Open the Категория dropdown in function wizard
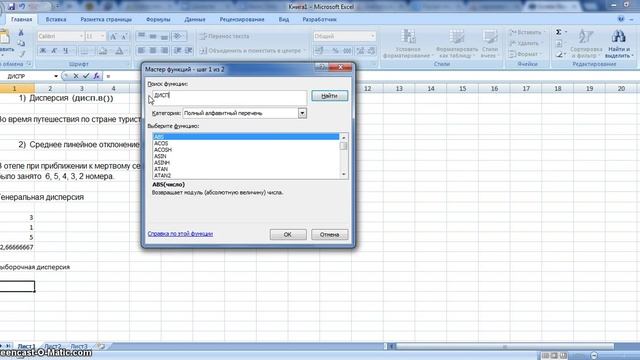640x360 pixels. point(302,113)
